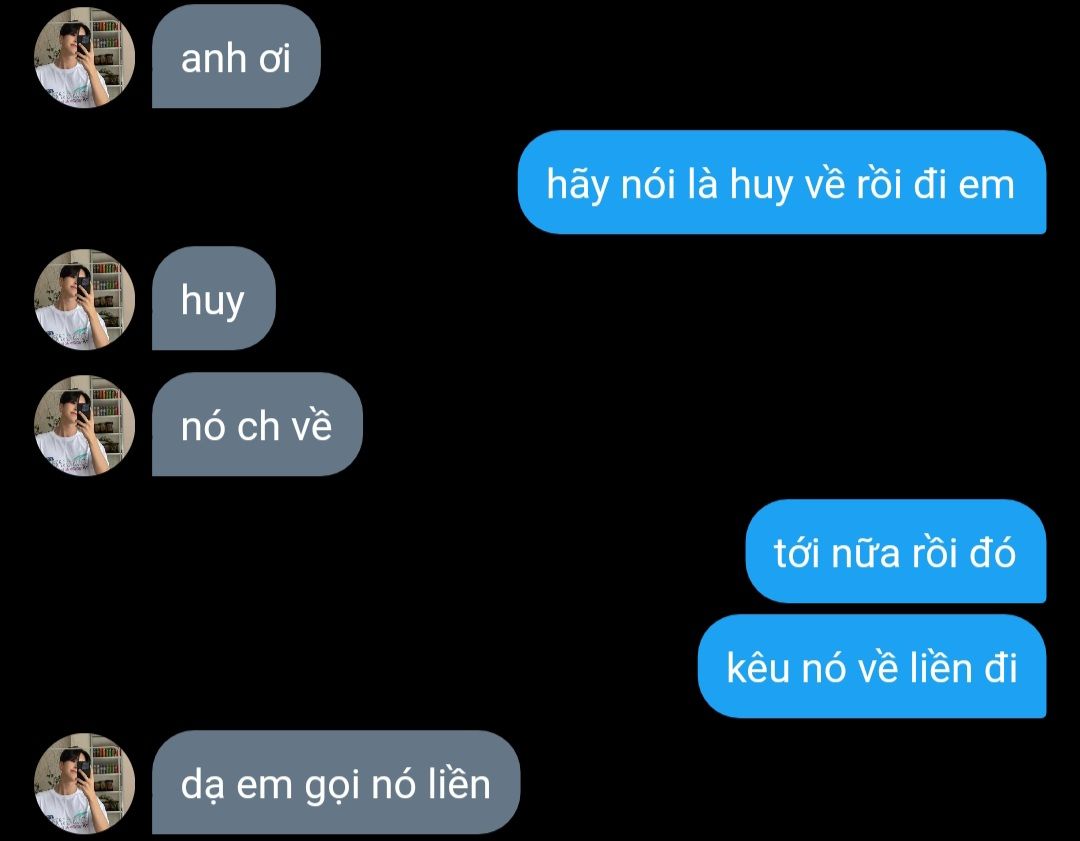
Task: Open avatar beside "nó ch về" message
Action: pyautogui.click(x=84, y=425)
